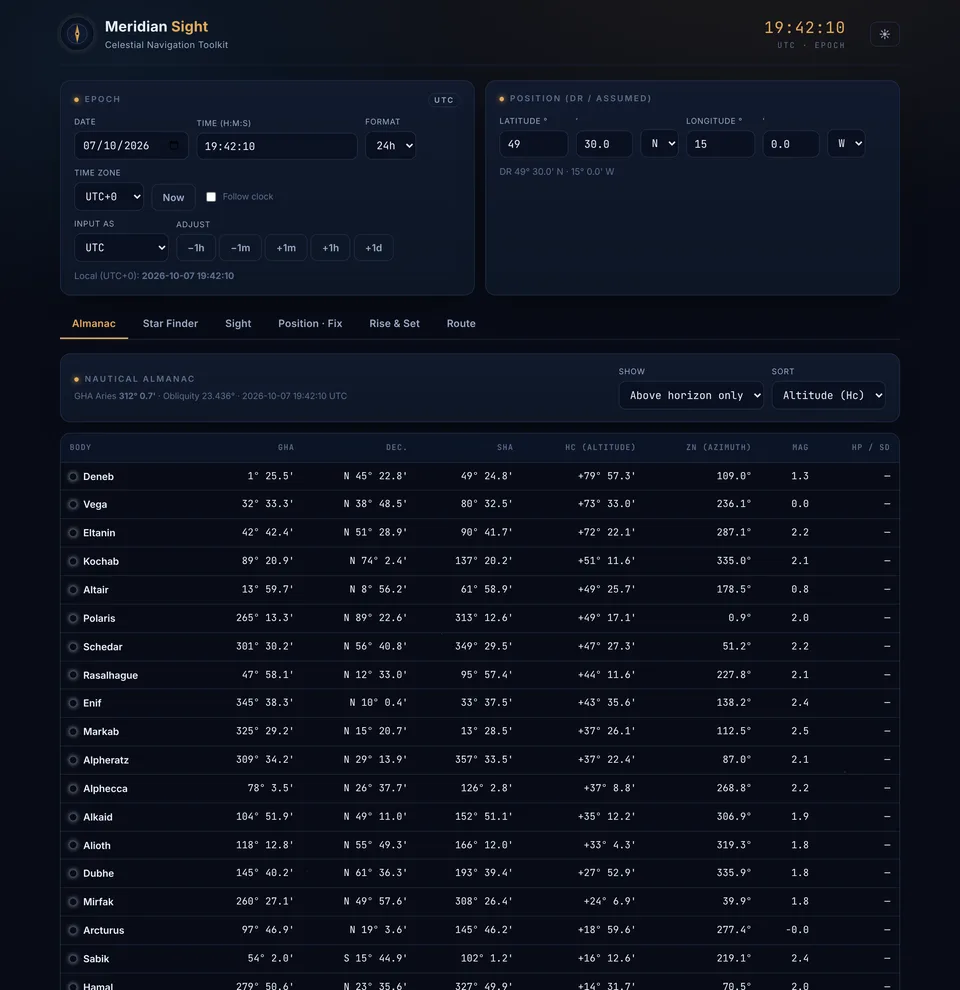Screen dimensions: 960x990
Task: Click the longitude minutes field 0.0
Action: [791, 144]
